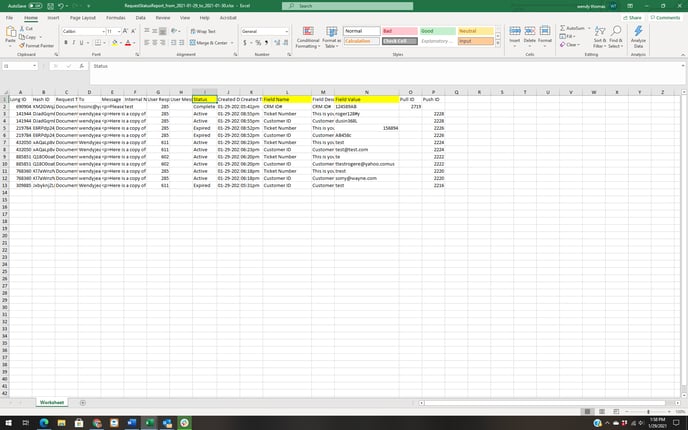Click the Share button

pyautogui.click(x=631, y=17)
